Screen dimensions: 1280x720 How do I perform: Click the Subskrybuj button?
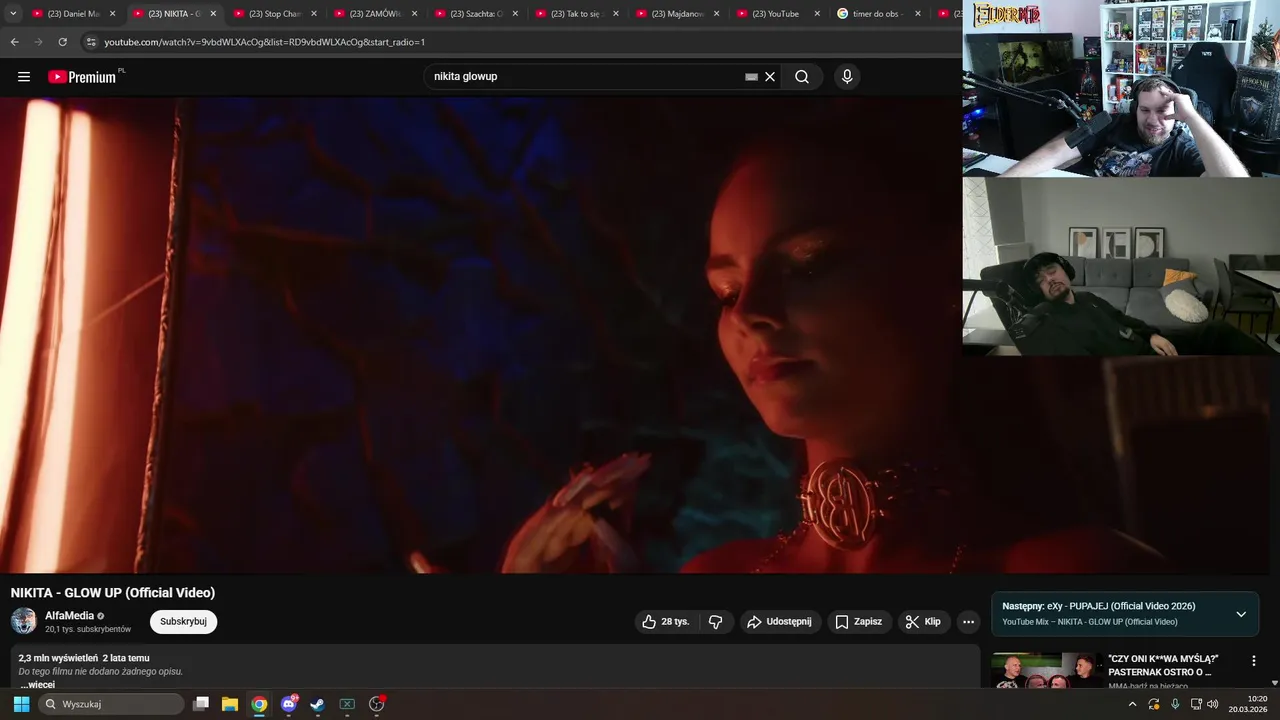point(183,622)
